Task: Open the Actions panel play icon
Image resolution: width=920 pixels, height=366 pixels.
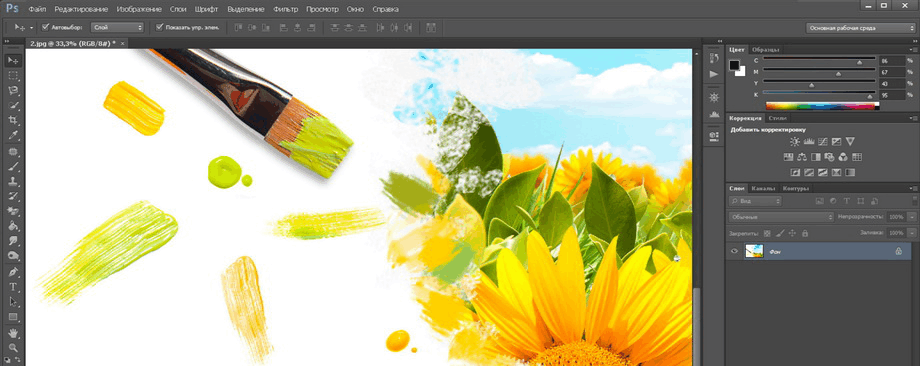Action: pos(713,74)
